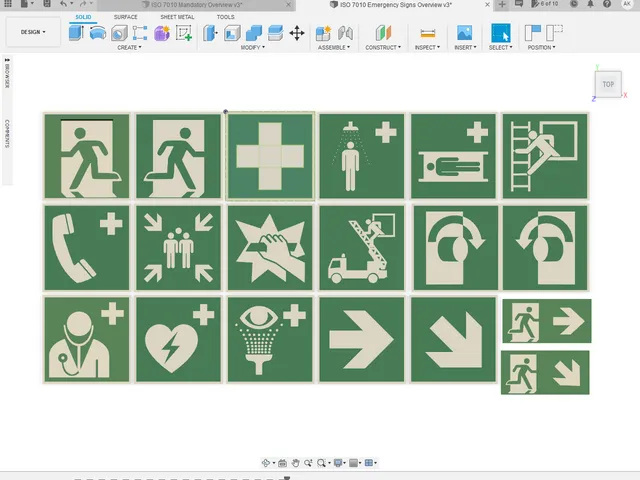The image size is (640, 480).
Task: Click the dashed rectangle pattern tool icon
Action: pos(140,33)
